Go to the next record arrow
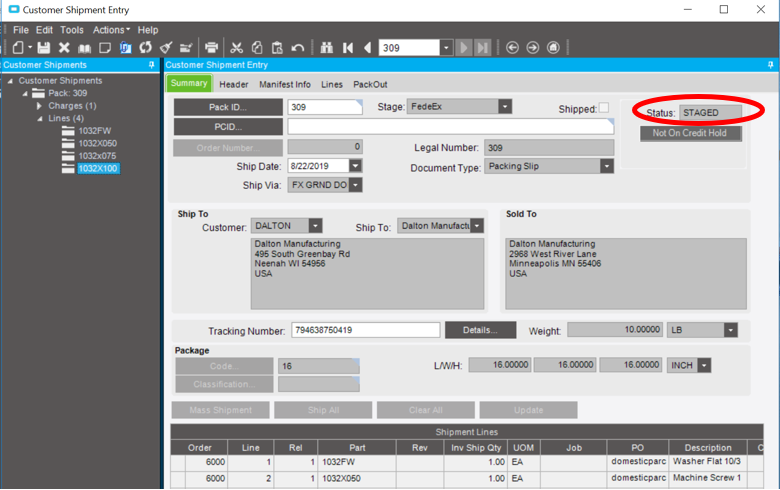 pyautogui.click(x=464, y=48)
